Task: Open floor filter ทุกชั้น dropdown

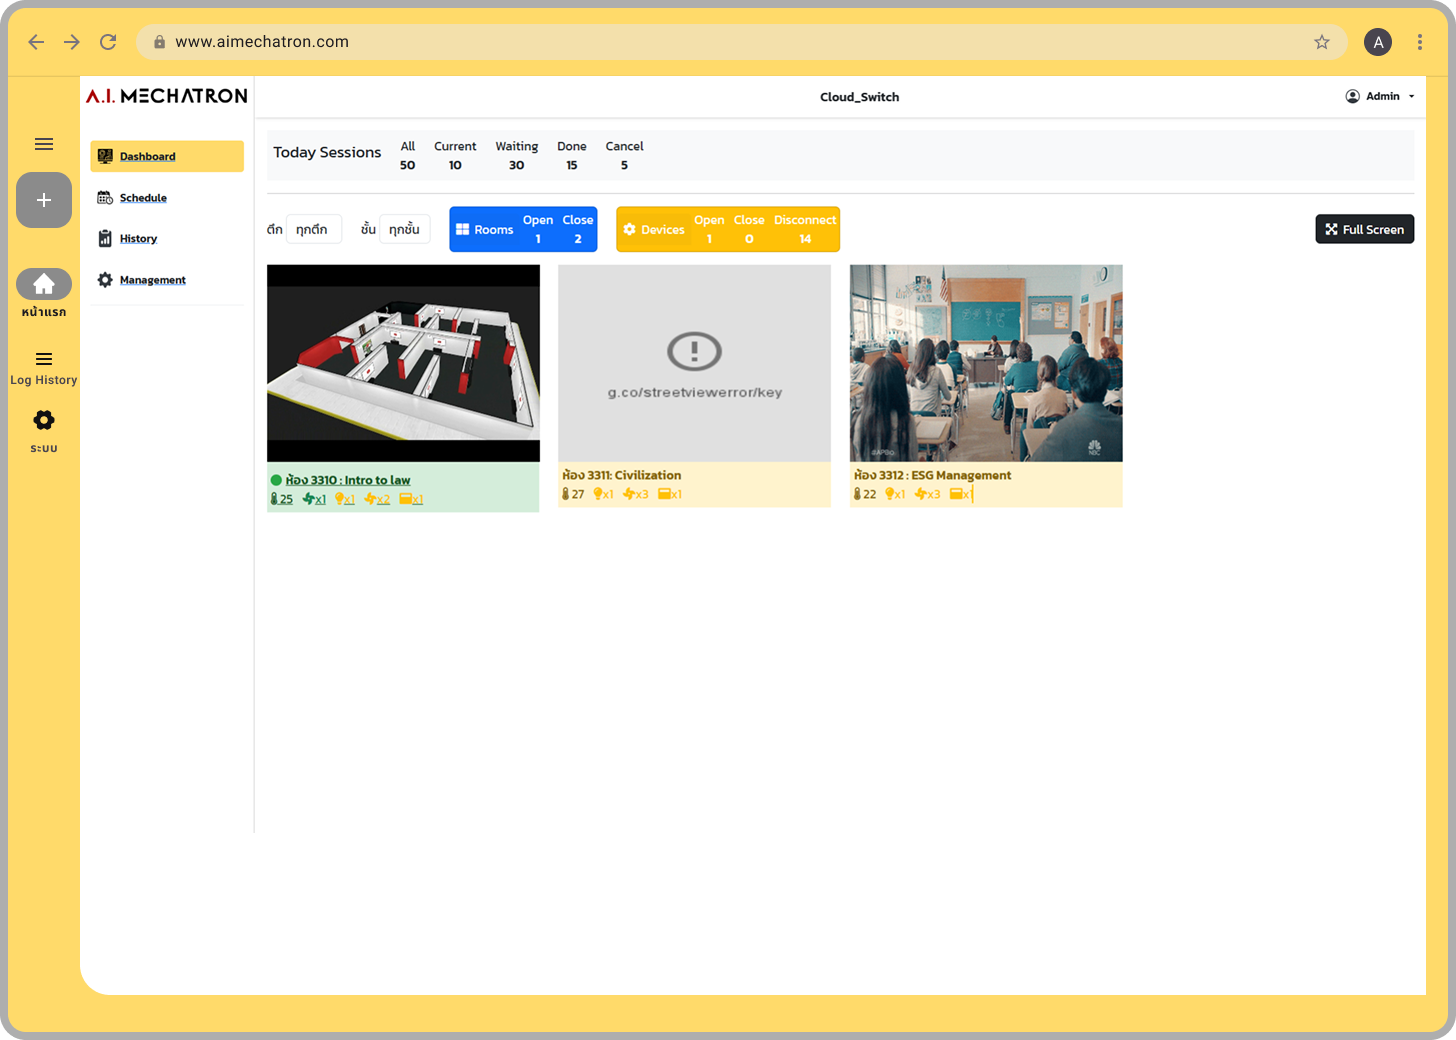Action: coord(404,229)
